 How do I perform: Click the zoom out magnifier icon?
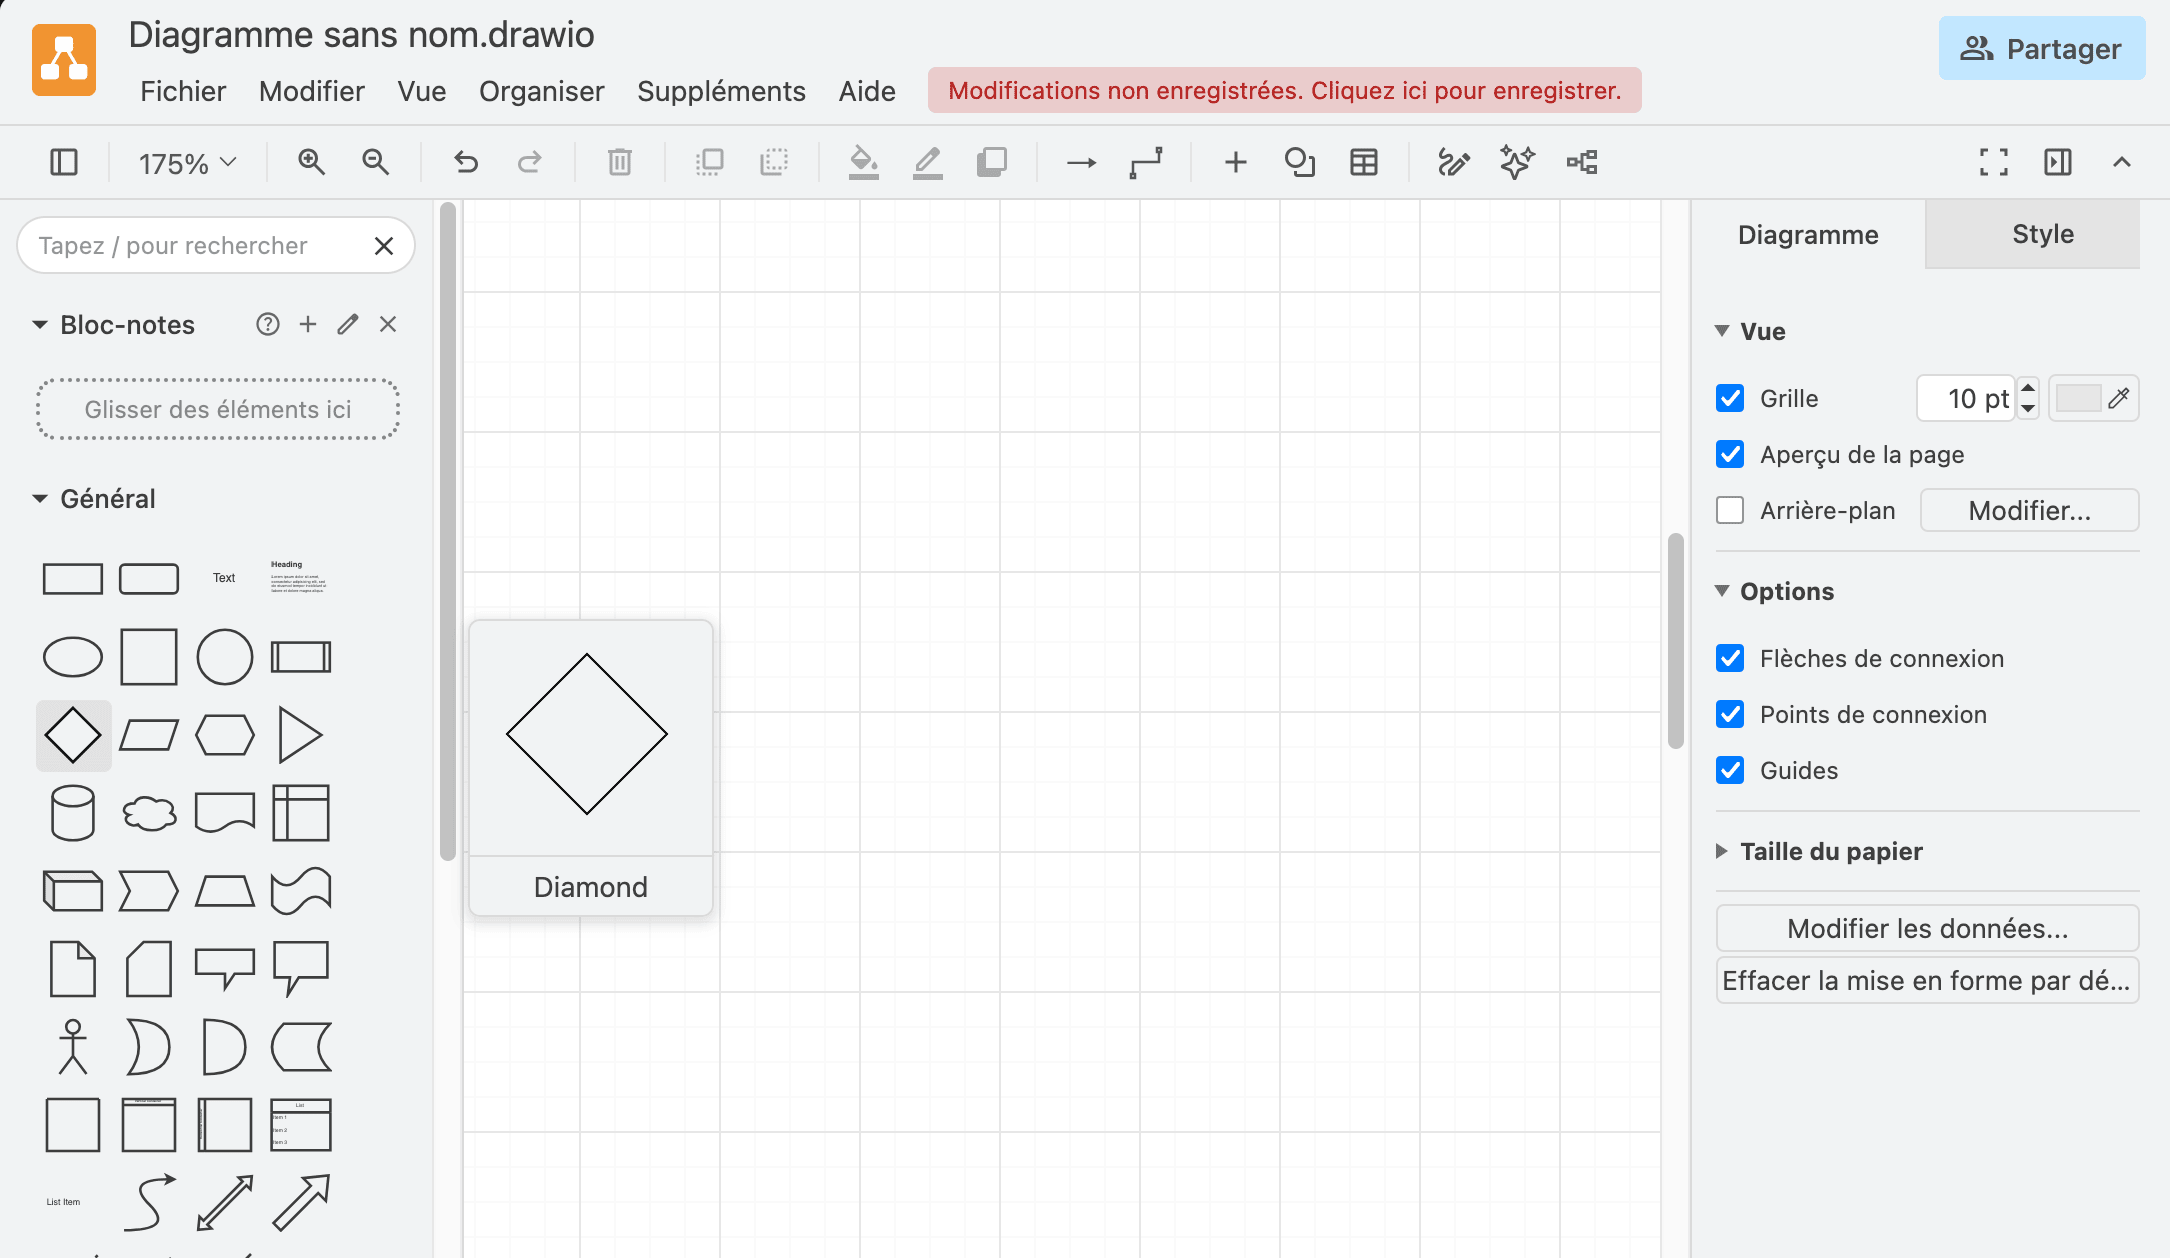[x=375, y=162]
